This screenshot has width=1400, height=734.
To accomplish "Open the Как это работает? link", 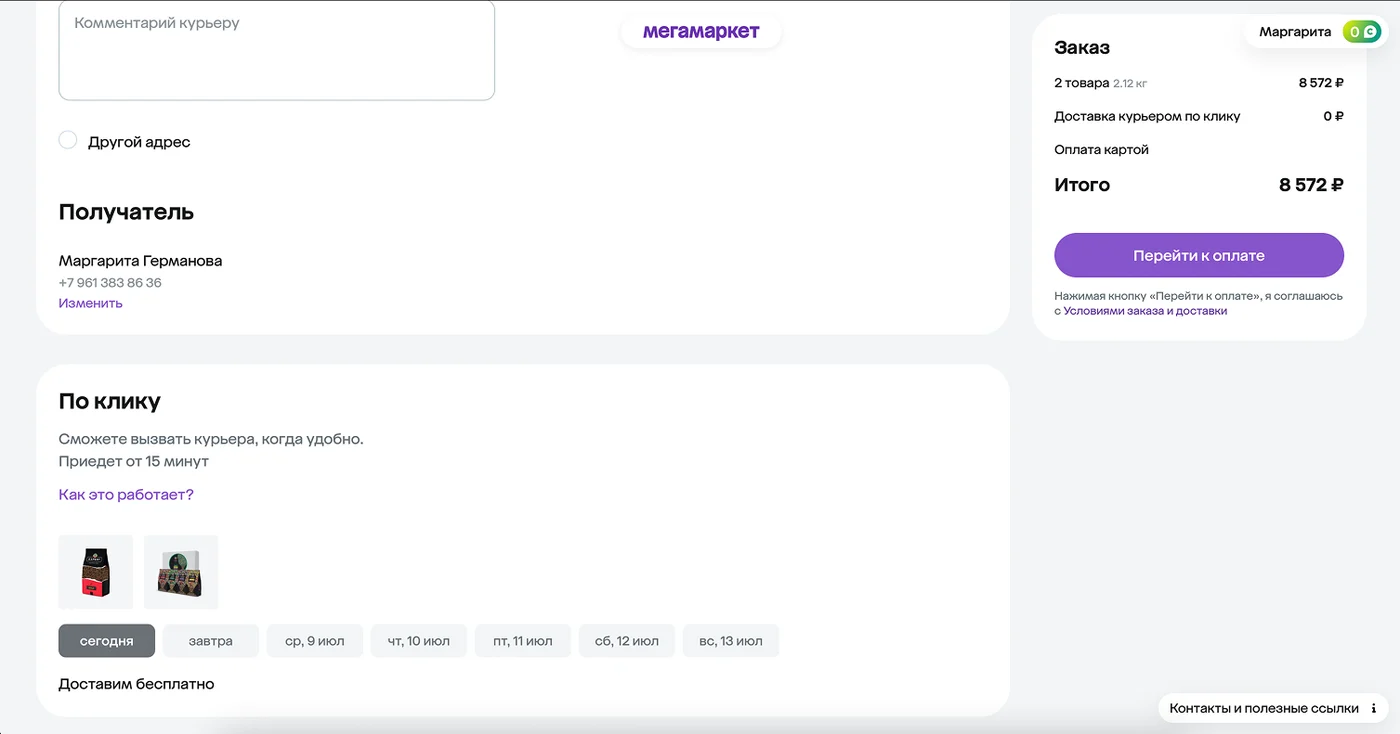I will 126,495.
